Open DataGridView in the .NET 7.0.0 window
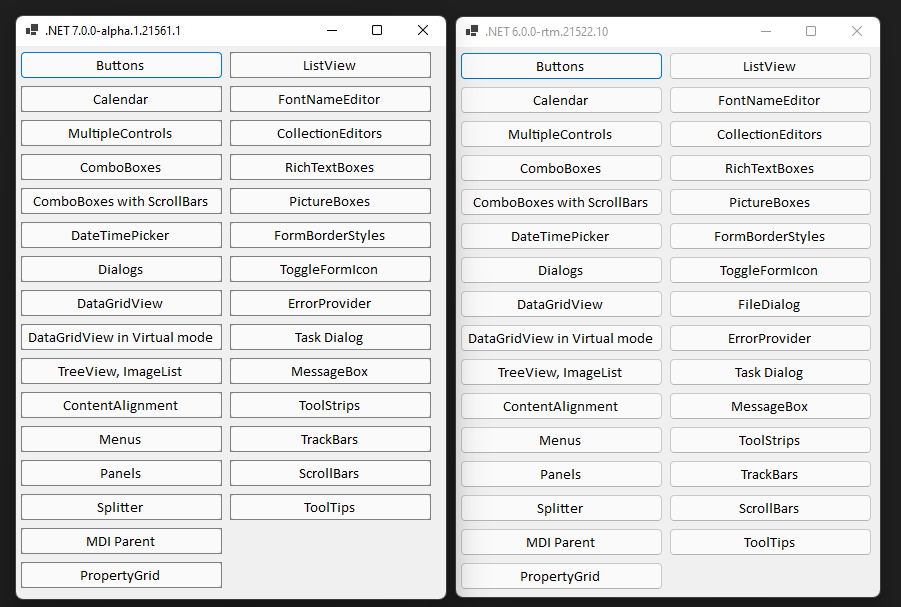This screenshot has height=607, width=901. (x=121, y=303)
